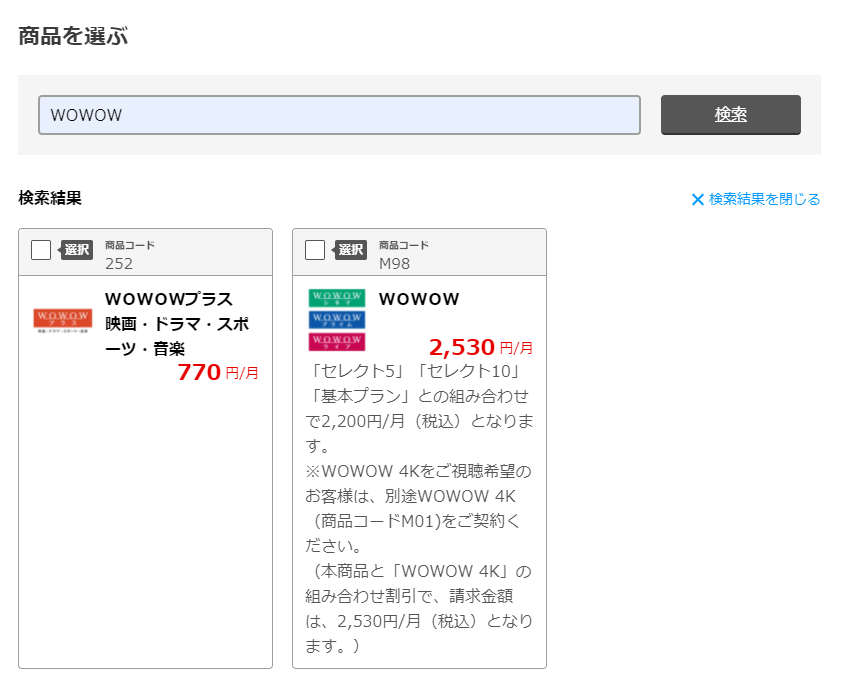Click product code text 252
The height and width of the screenshot is (685, 844).
click(119, 264)
